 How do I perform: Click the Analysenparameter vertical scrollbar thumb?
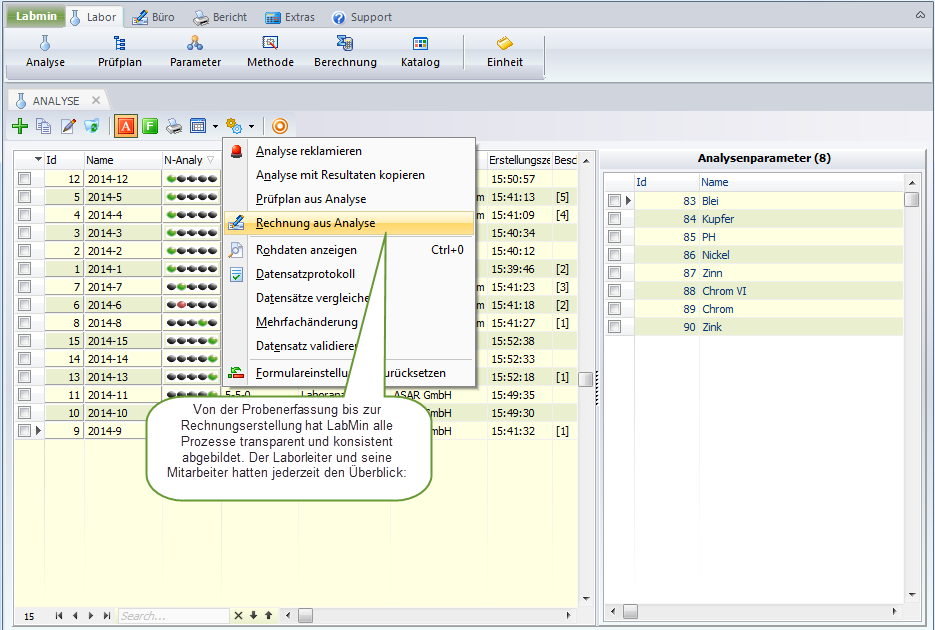pyautogui.click(x=911, y=199)
